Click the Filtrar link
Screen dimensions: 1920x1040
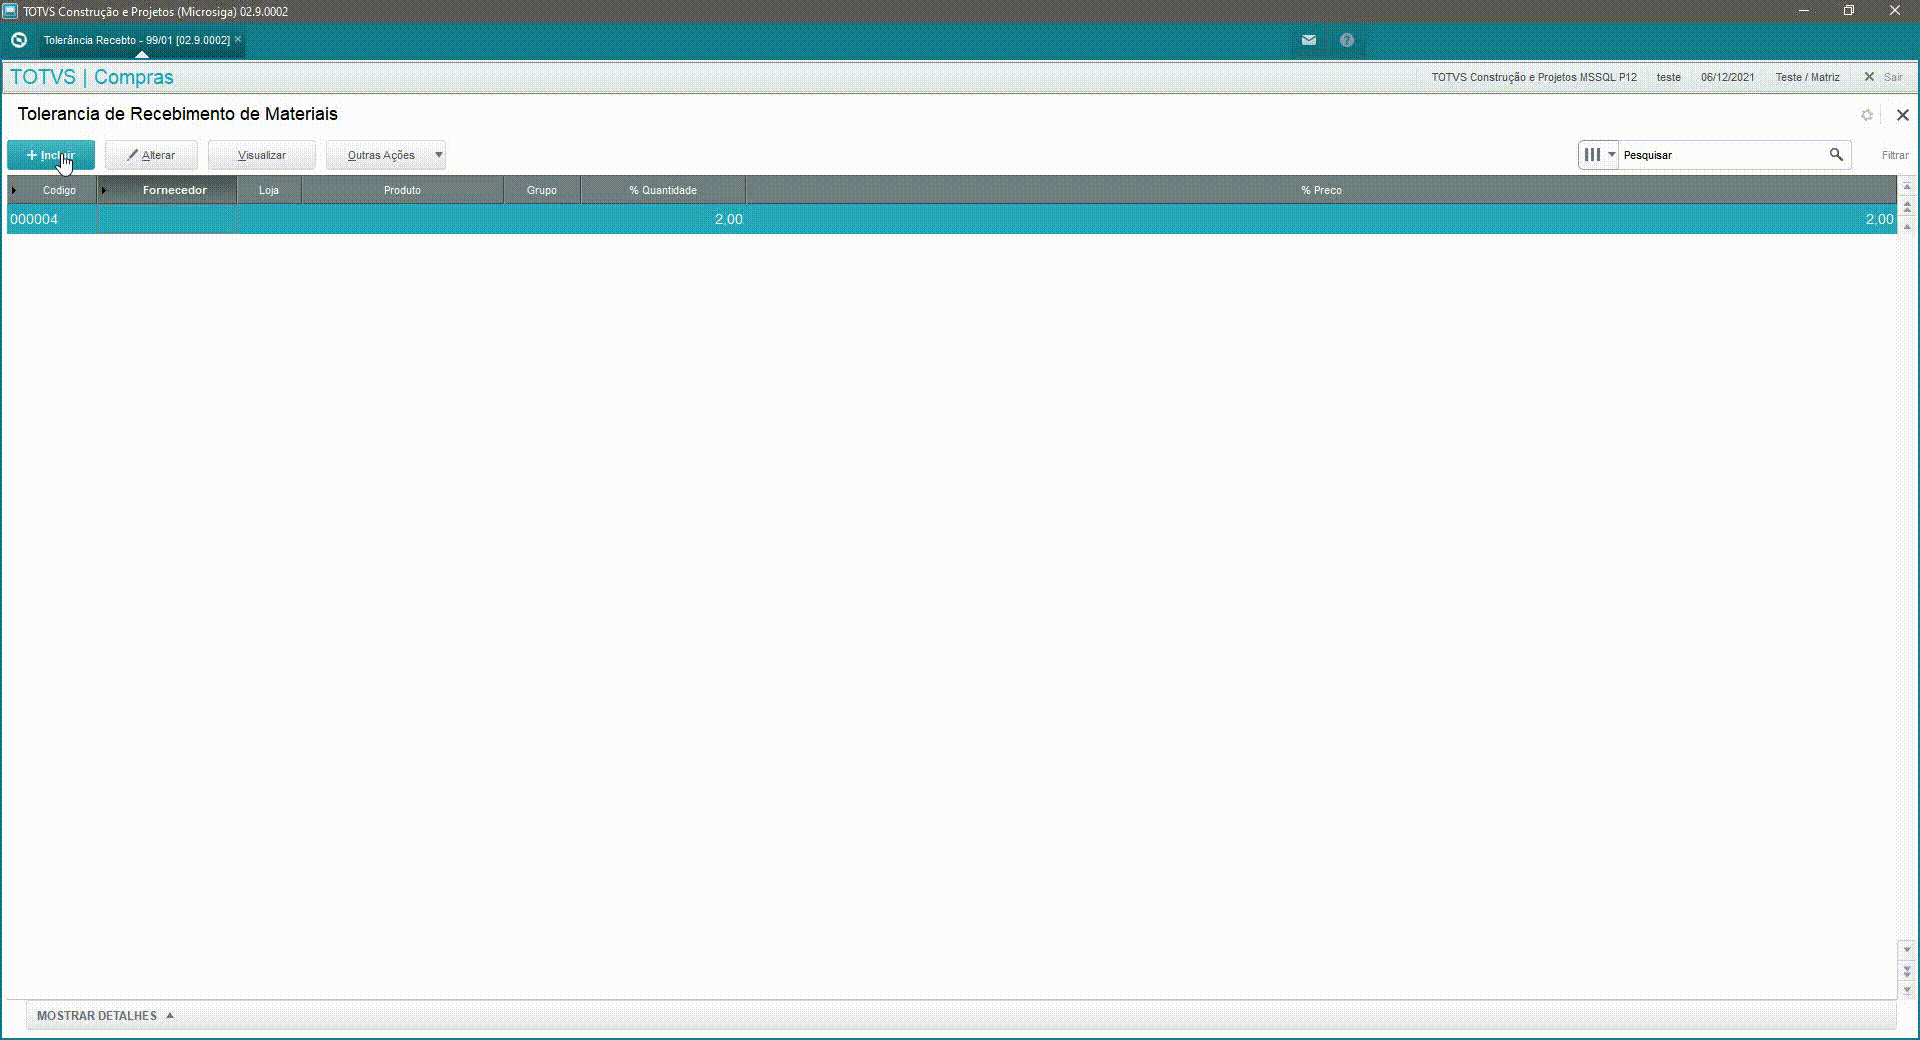(x=1894, y=155)
